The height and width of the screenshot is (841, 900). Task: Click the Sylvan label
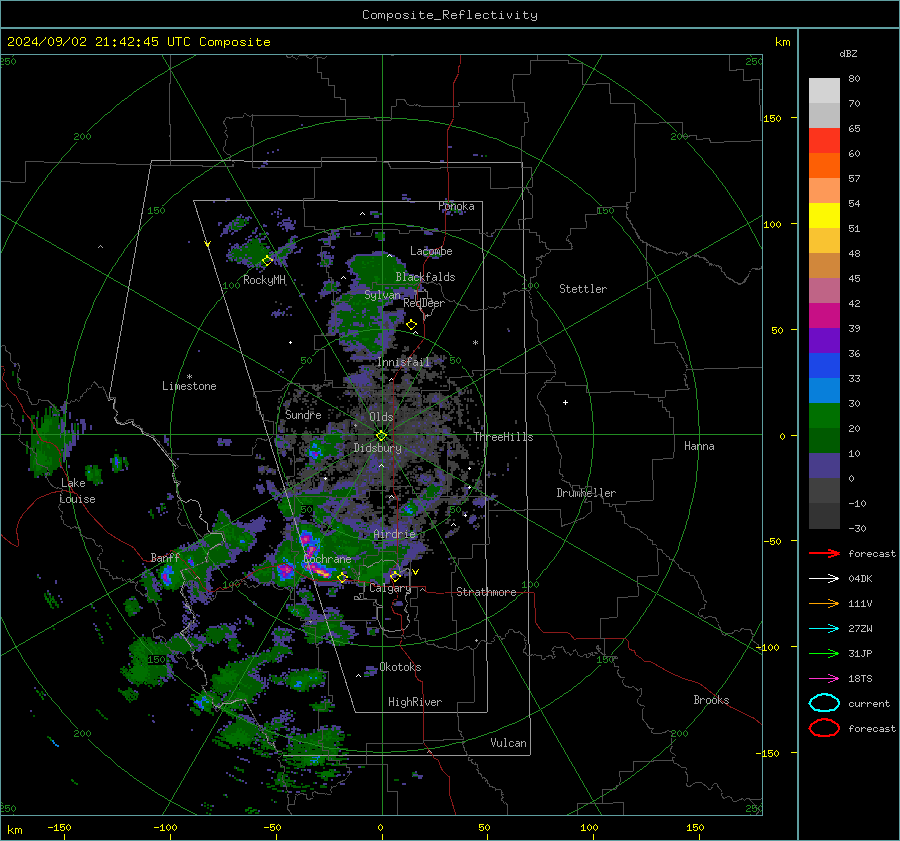click(x=382, y=295)
